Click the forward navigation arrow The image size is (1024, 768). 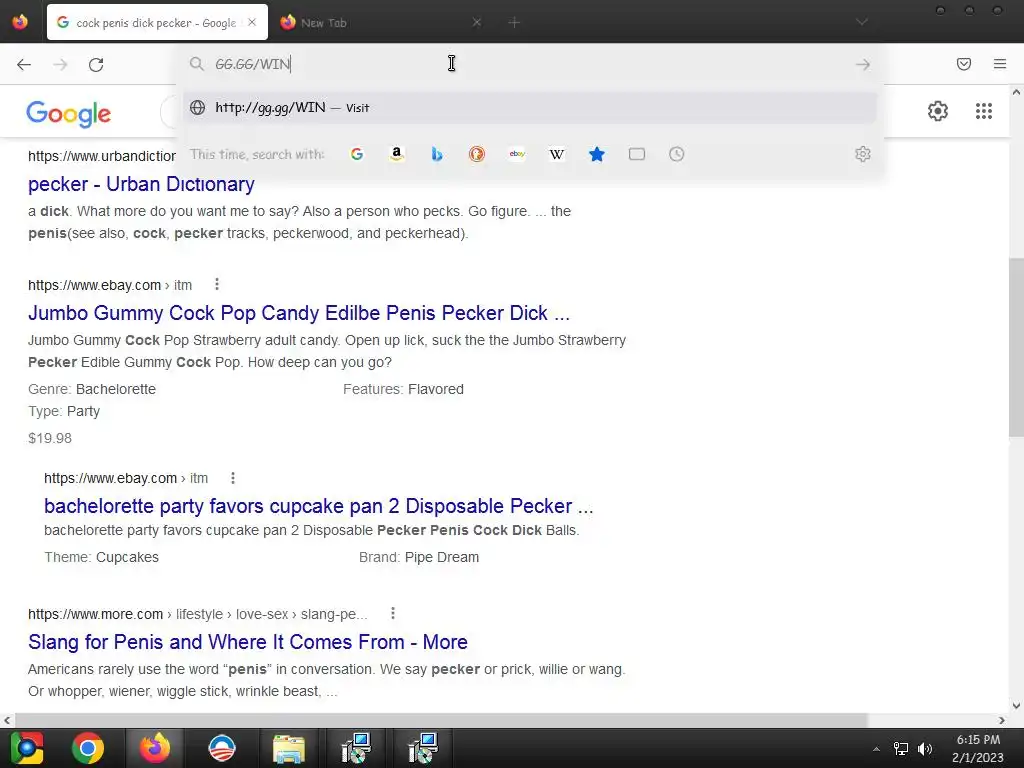click(x=60, y=64)
